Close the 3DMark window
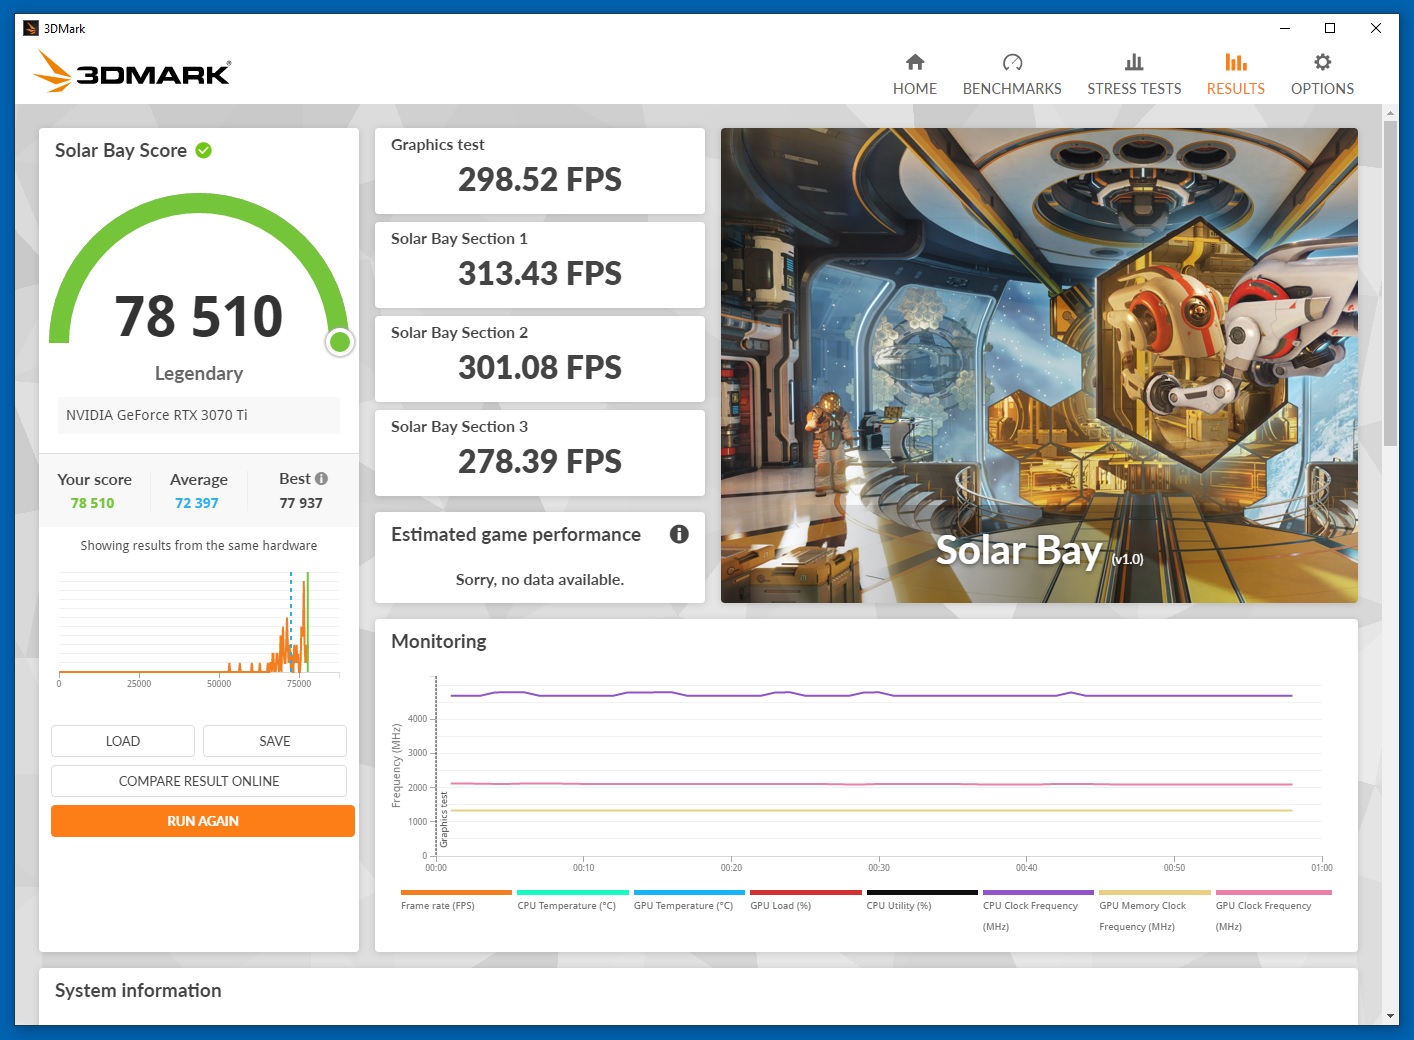The image size is (1414, 1040). [x=1376, y=28]
